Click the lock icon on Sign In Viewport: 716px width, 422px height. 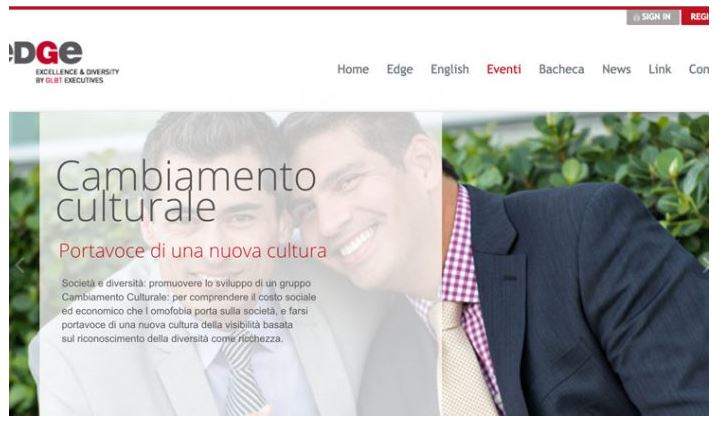[x=637, y=17]
